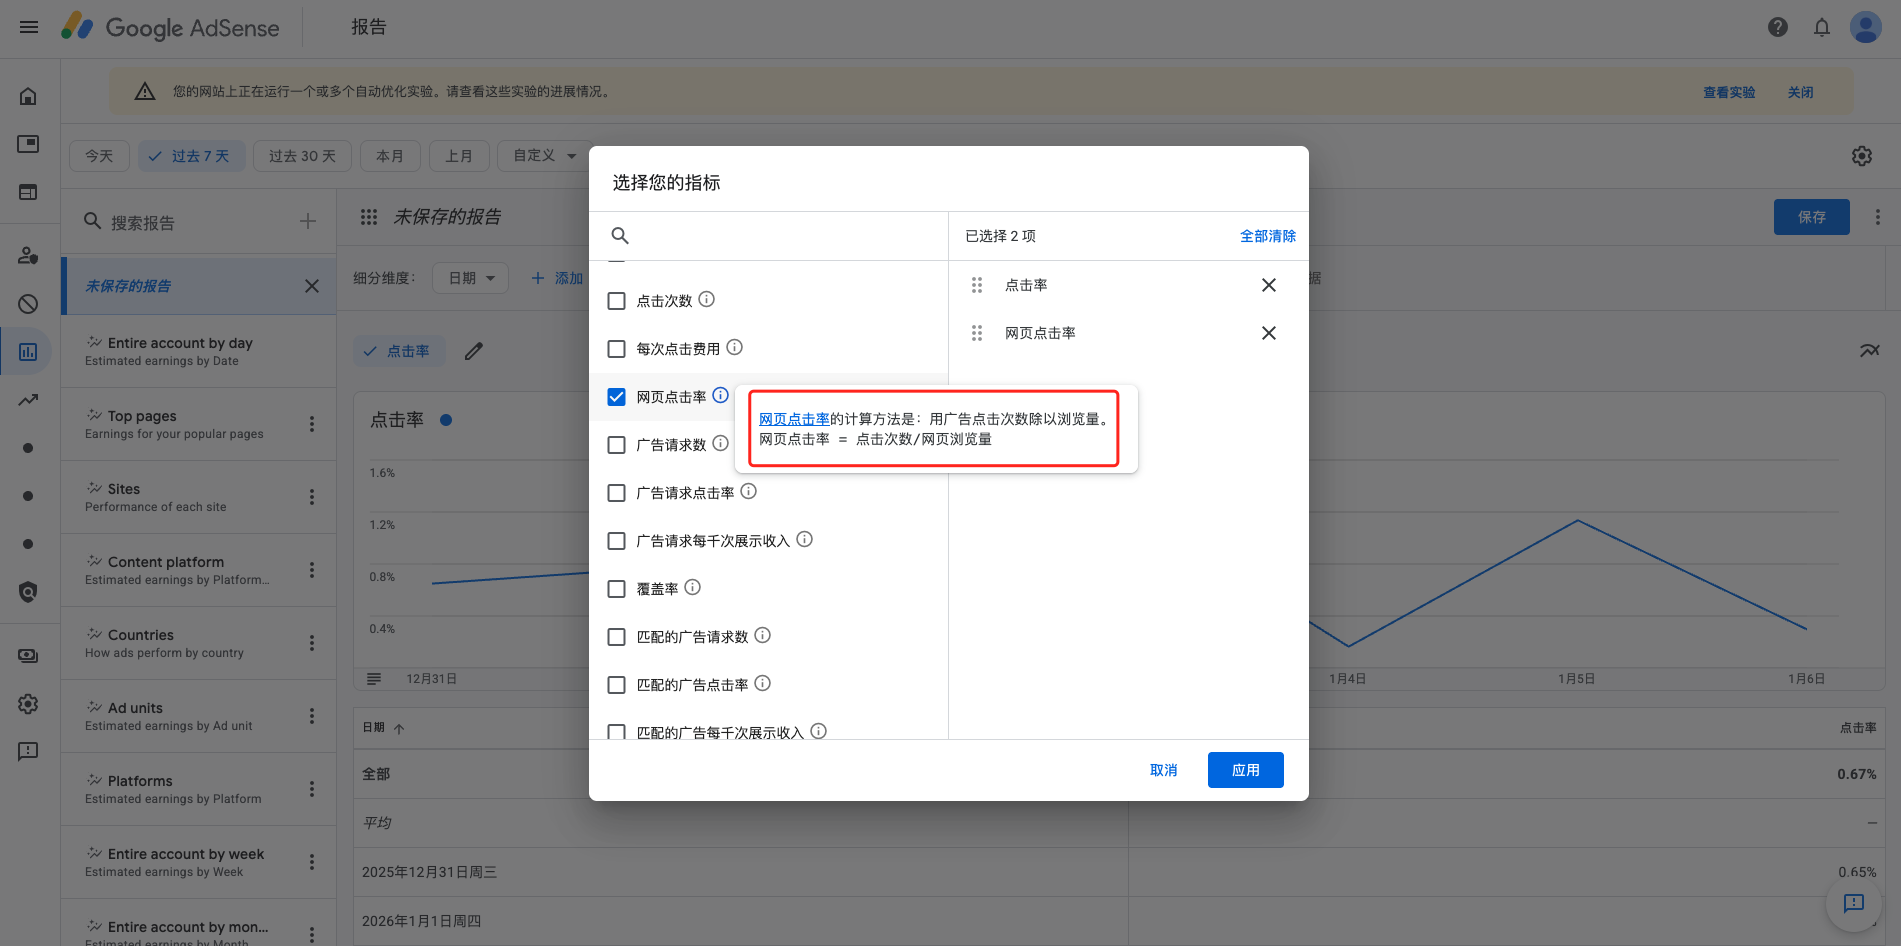1901x946 pixels.
Task: Select the 过去 30 天 date tab
Action: click(x=302, y=156)
